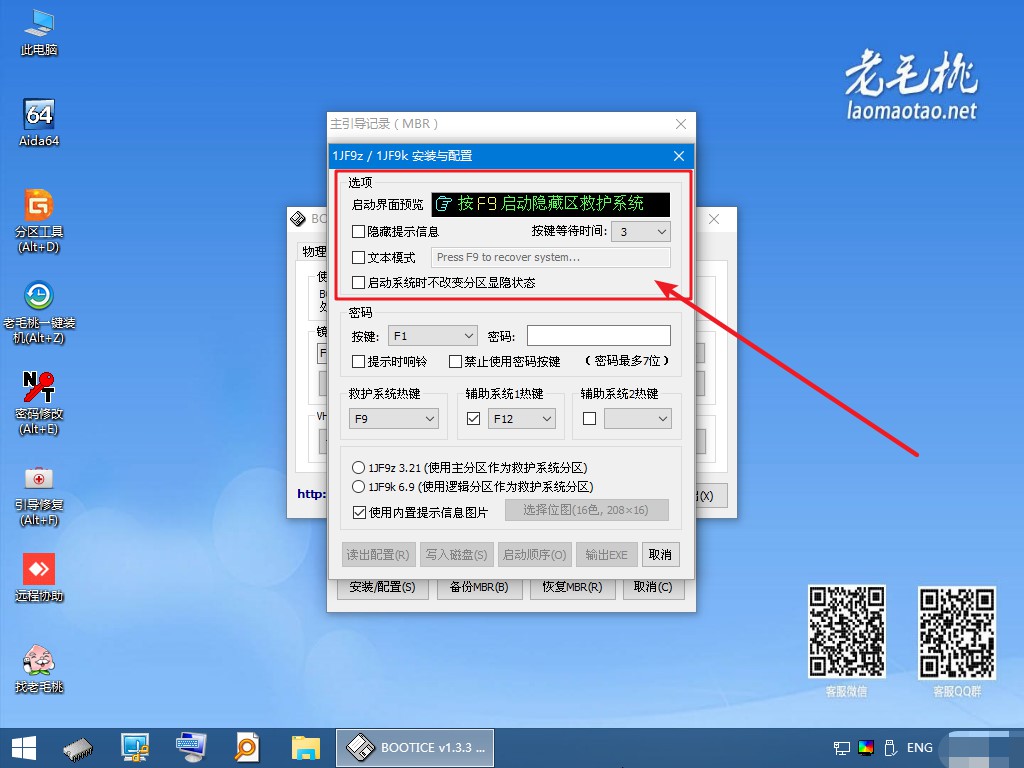Open the 此电脑 desktop icon

(39, 33)
